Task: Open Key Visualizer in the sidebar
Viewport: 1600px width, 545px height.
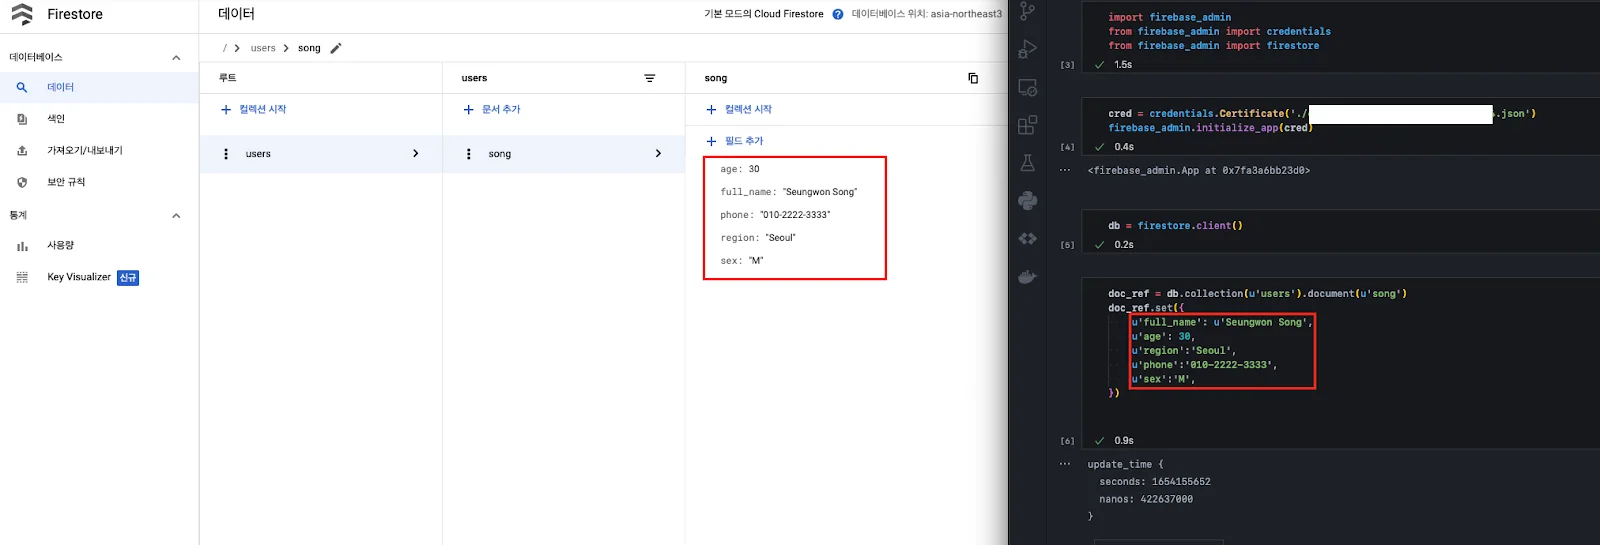Action: [x=79, y=277]
